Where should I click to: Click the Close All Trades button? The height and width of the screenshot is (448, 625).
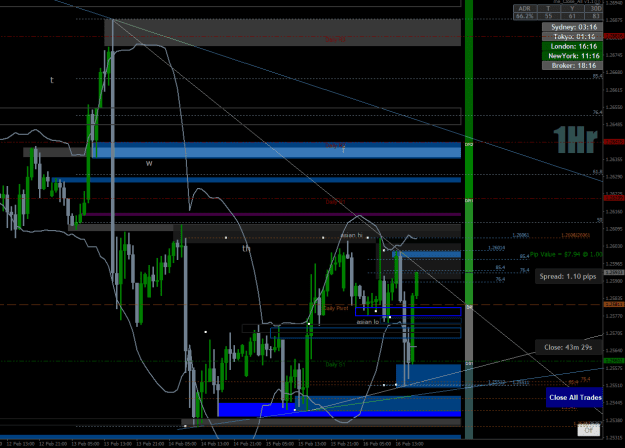coord(574,397)
